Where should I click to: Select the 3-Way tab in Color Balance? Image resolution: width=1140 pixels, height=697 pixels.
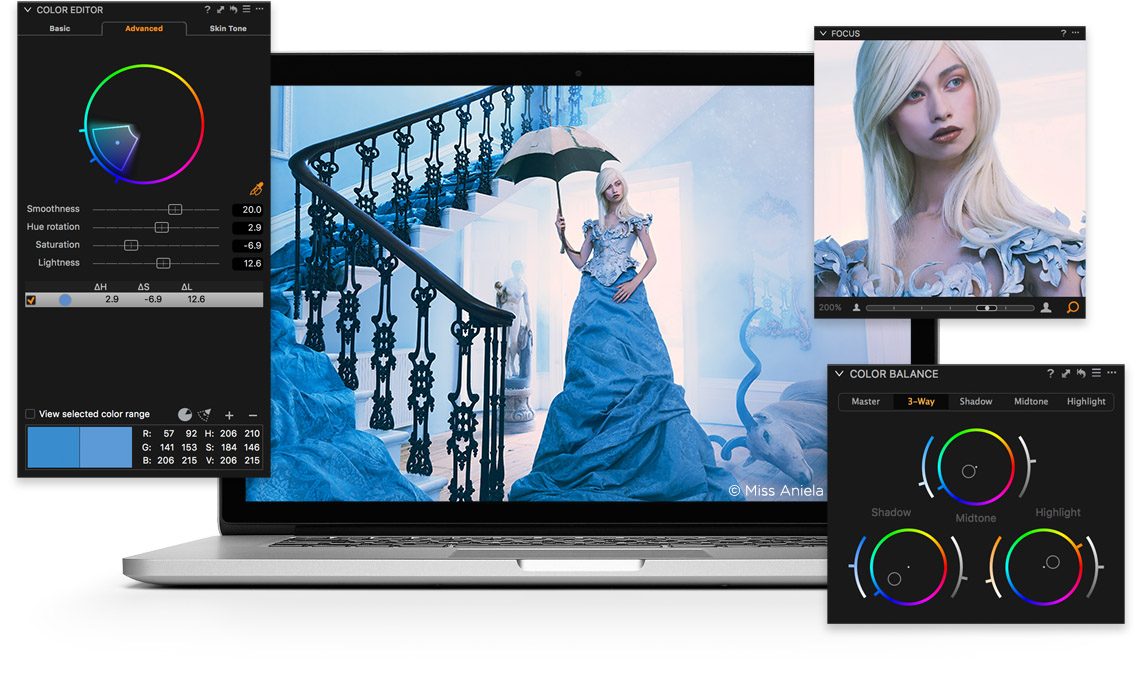pos(921,401)
